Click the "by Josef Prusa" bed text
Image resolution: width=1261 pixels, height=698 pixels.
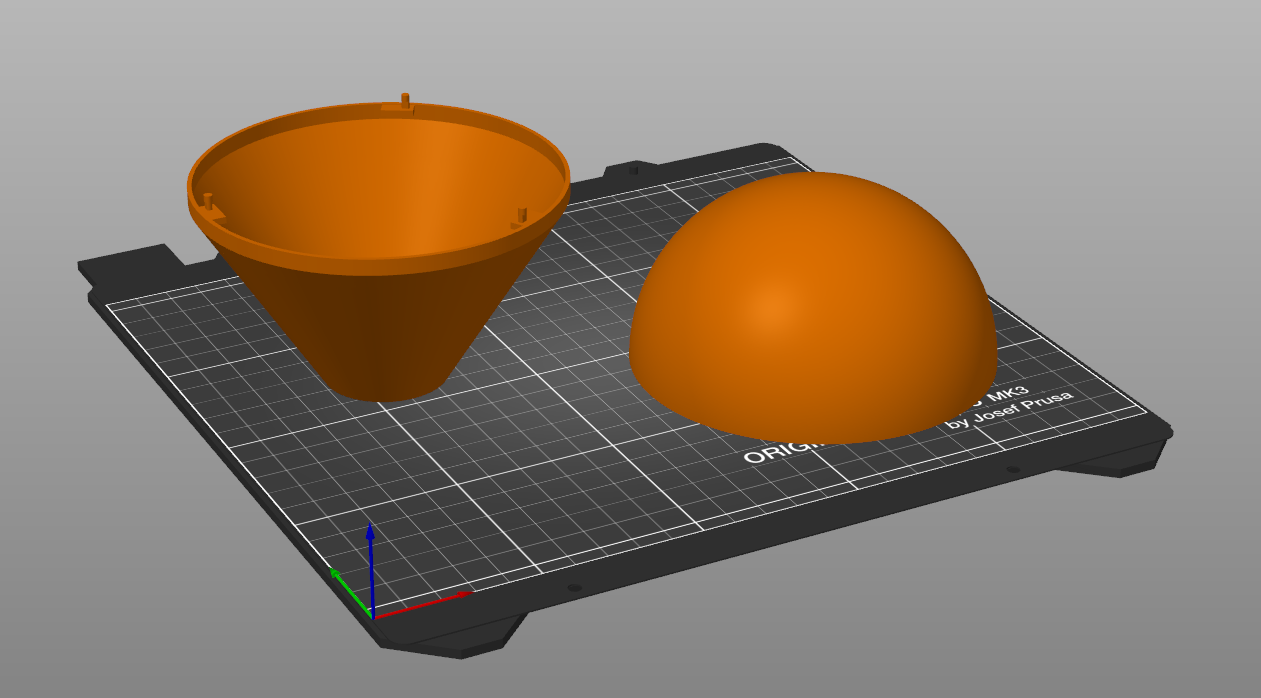[1010, 410]
